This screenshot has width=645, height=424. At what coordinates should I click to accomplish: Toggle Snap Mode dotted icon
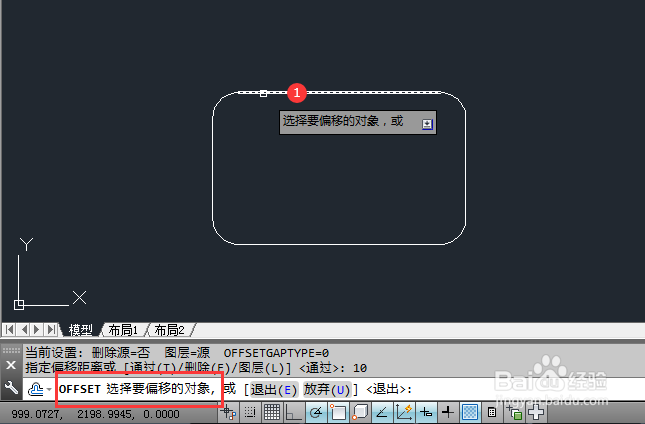(250, 412)
